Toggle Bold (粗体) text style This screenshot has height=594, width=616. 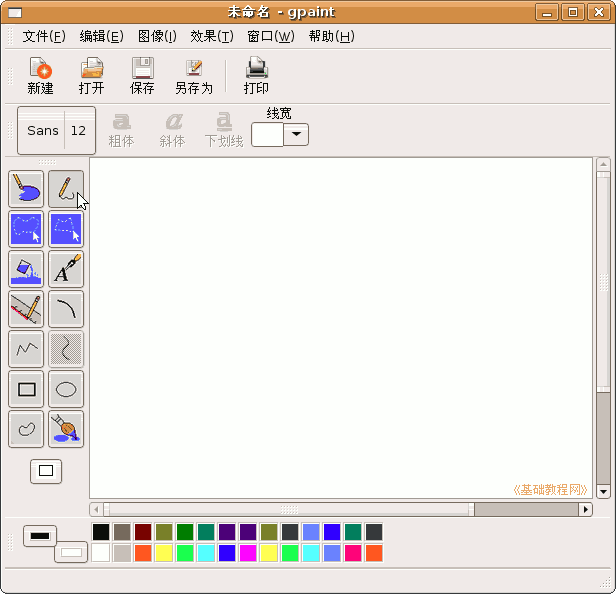click(121, 130)
